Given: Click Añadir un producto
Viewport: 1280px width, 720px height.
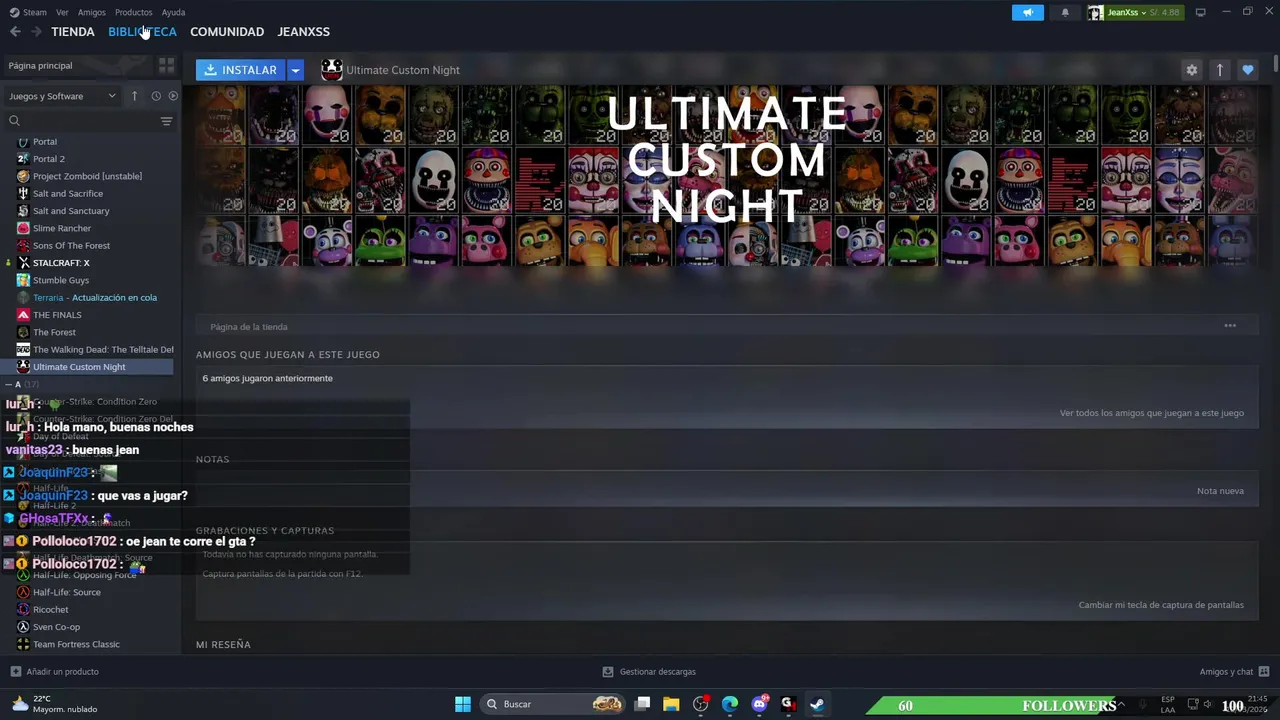Looking at the screenshot, I should click(55, 672).
